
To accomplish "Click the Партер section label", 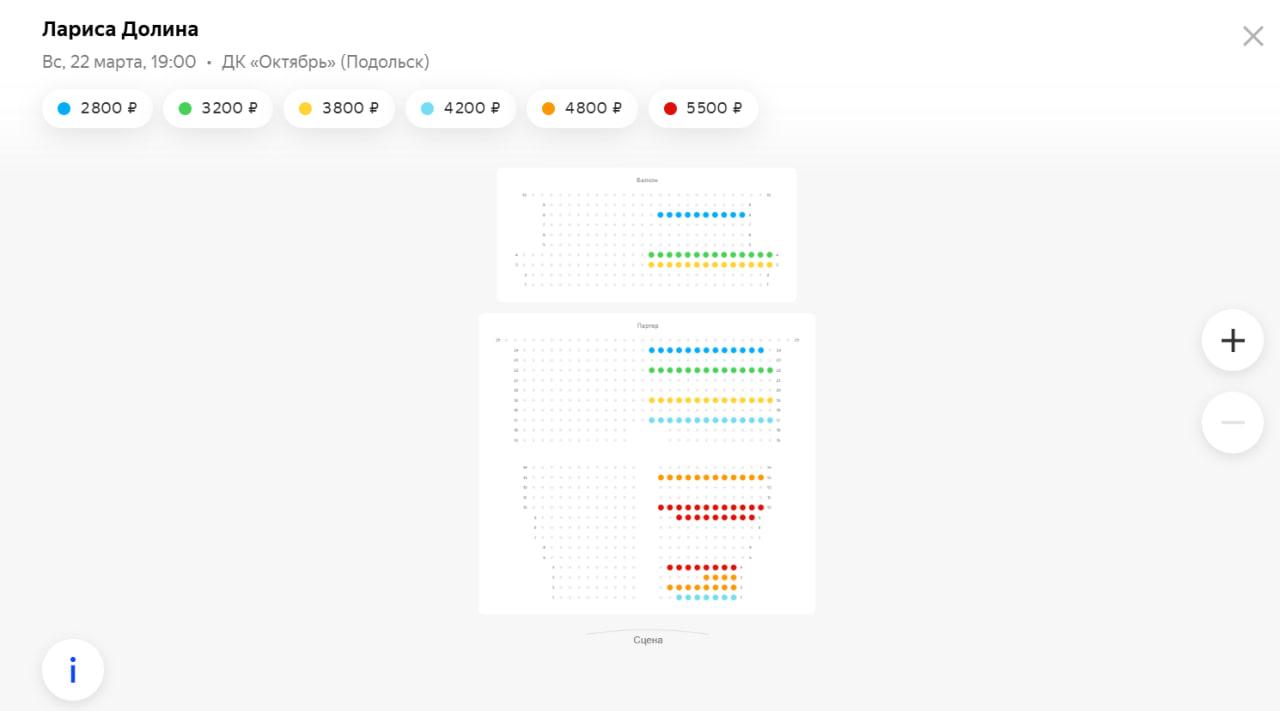I will coord(647,326).
